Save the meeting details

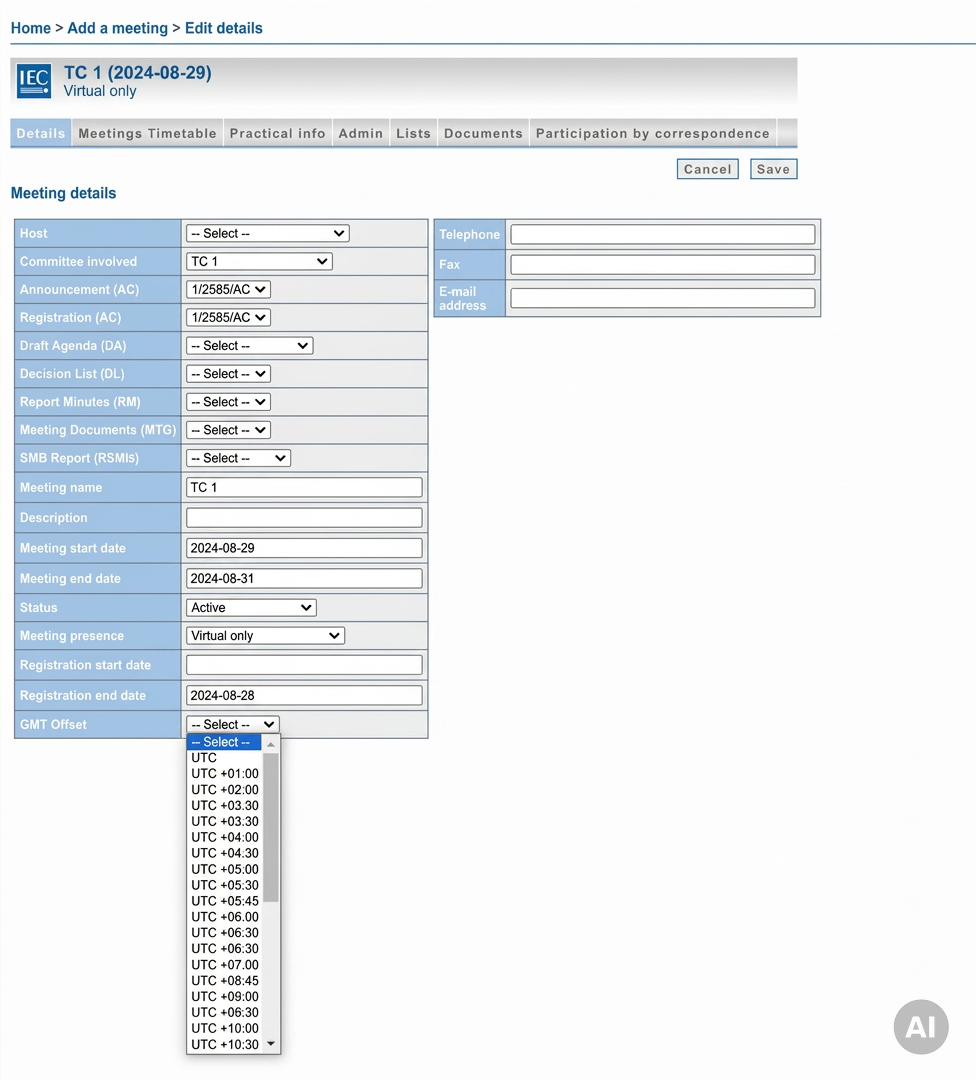[773, 169]
